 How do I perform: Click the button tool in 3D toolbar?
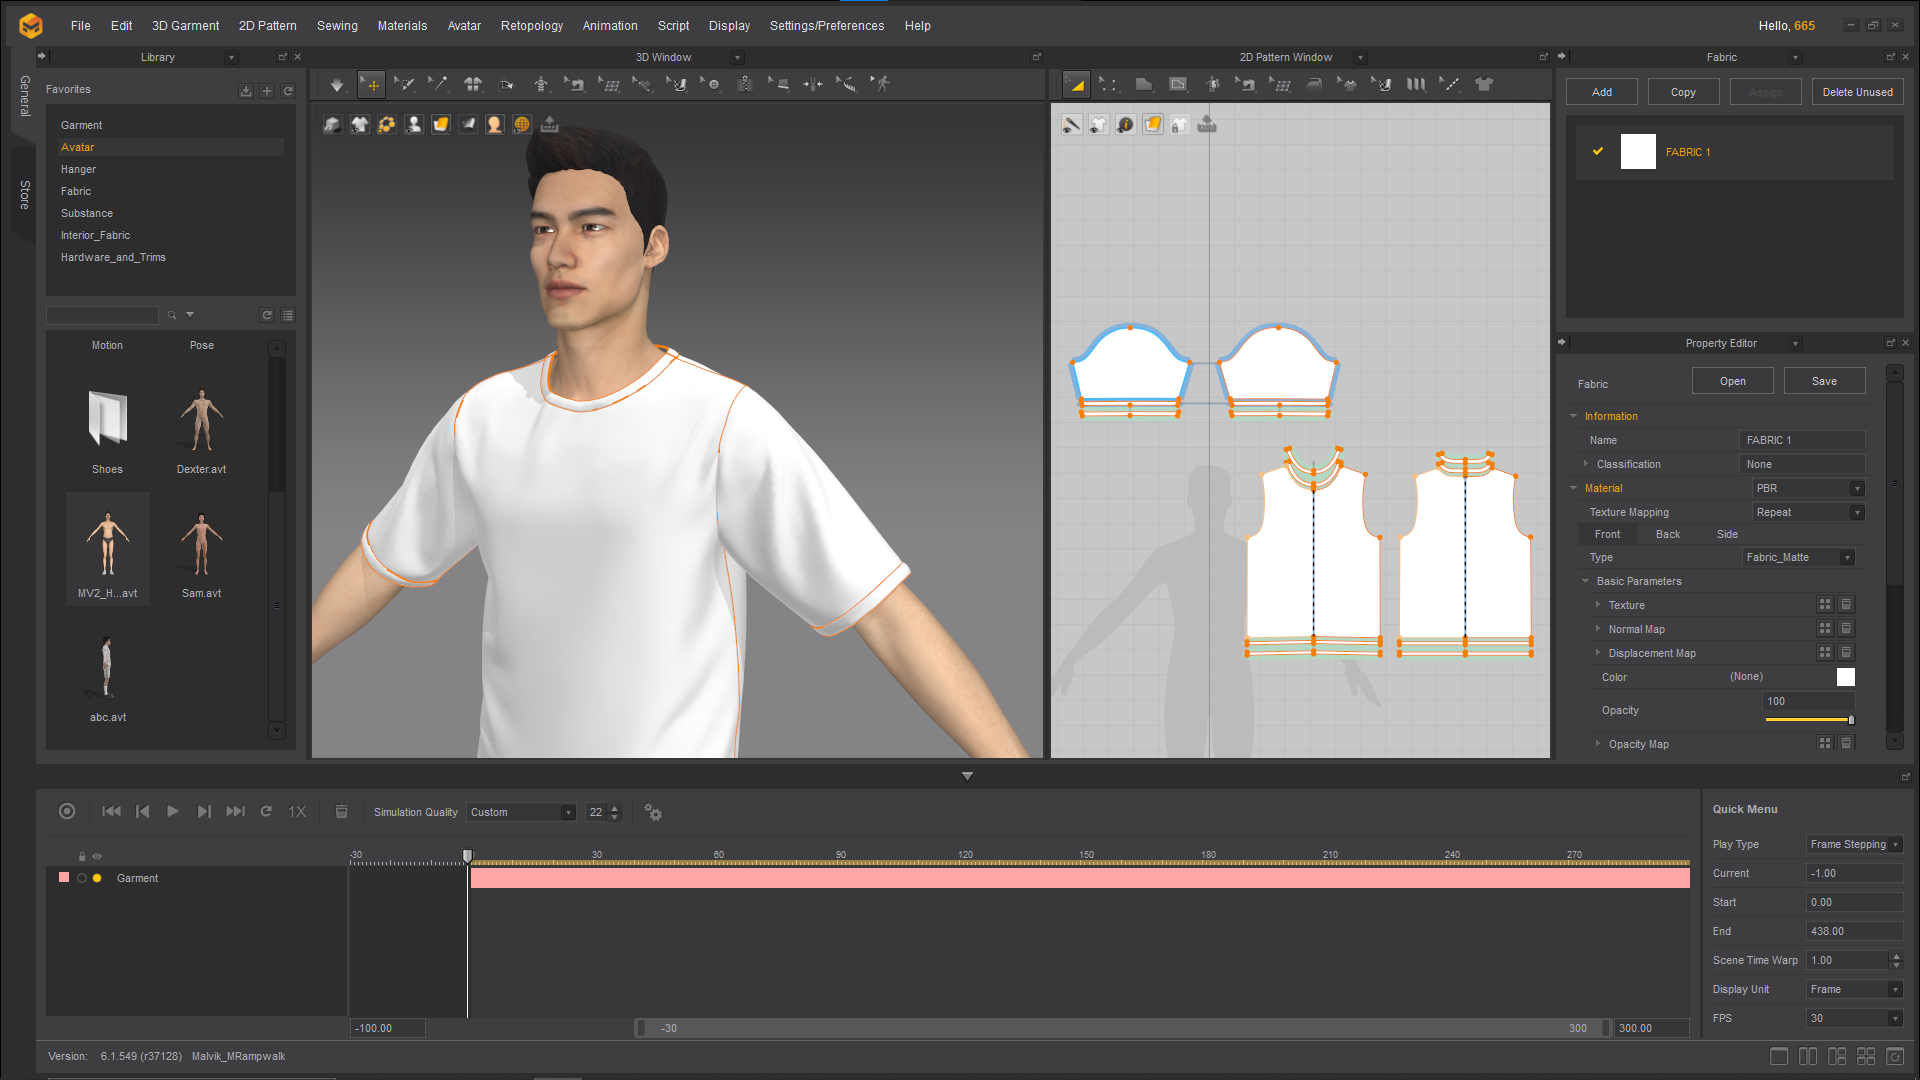click(711, 85)
